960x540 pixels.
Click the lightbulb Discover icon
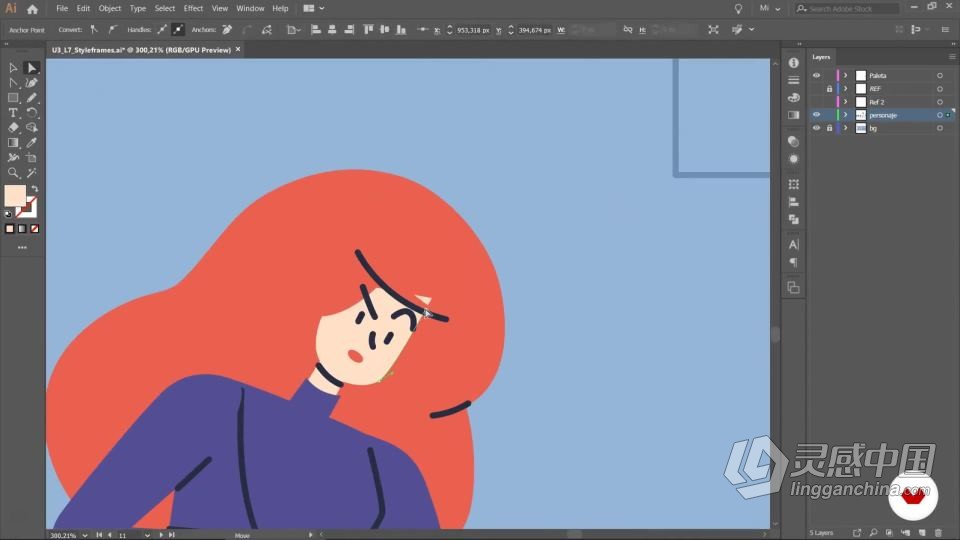738,9
